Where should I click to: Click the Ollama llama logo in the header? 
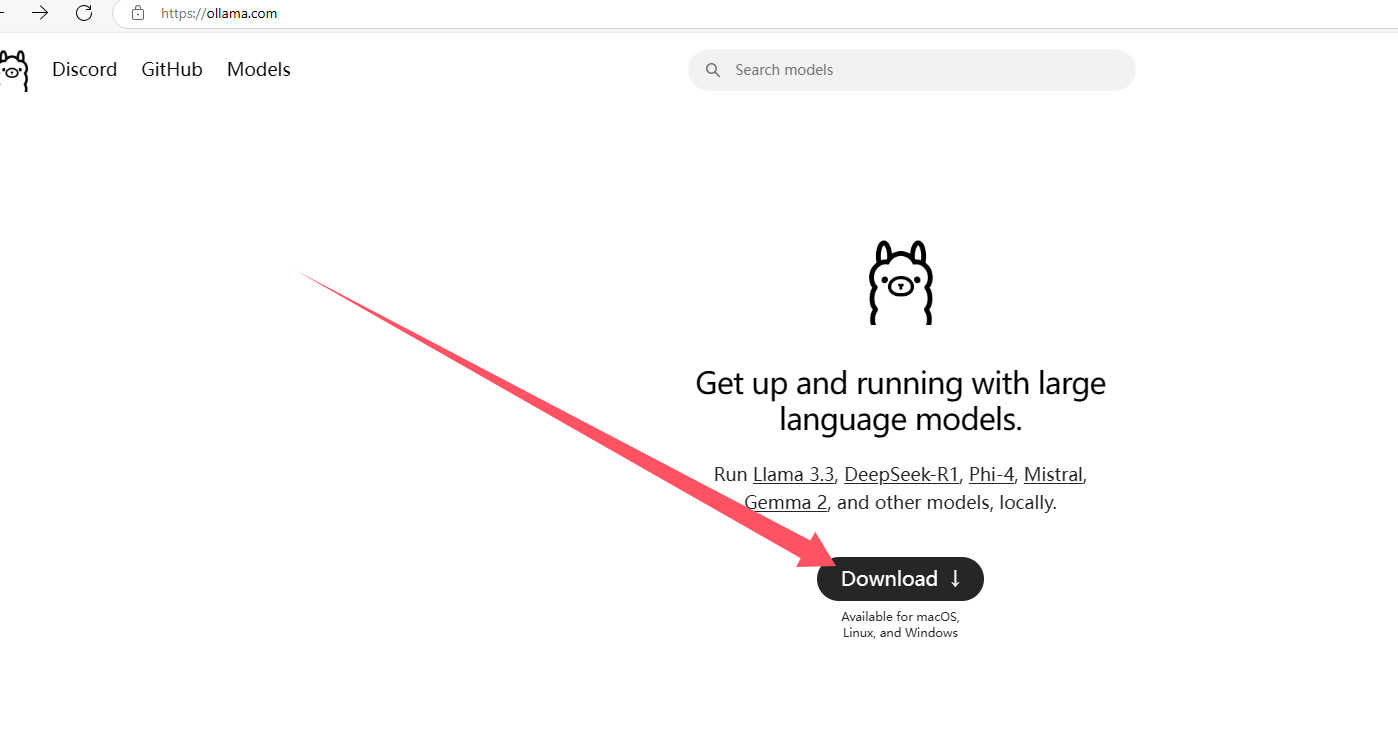13,70
